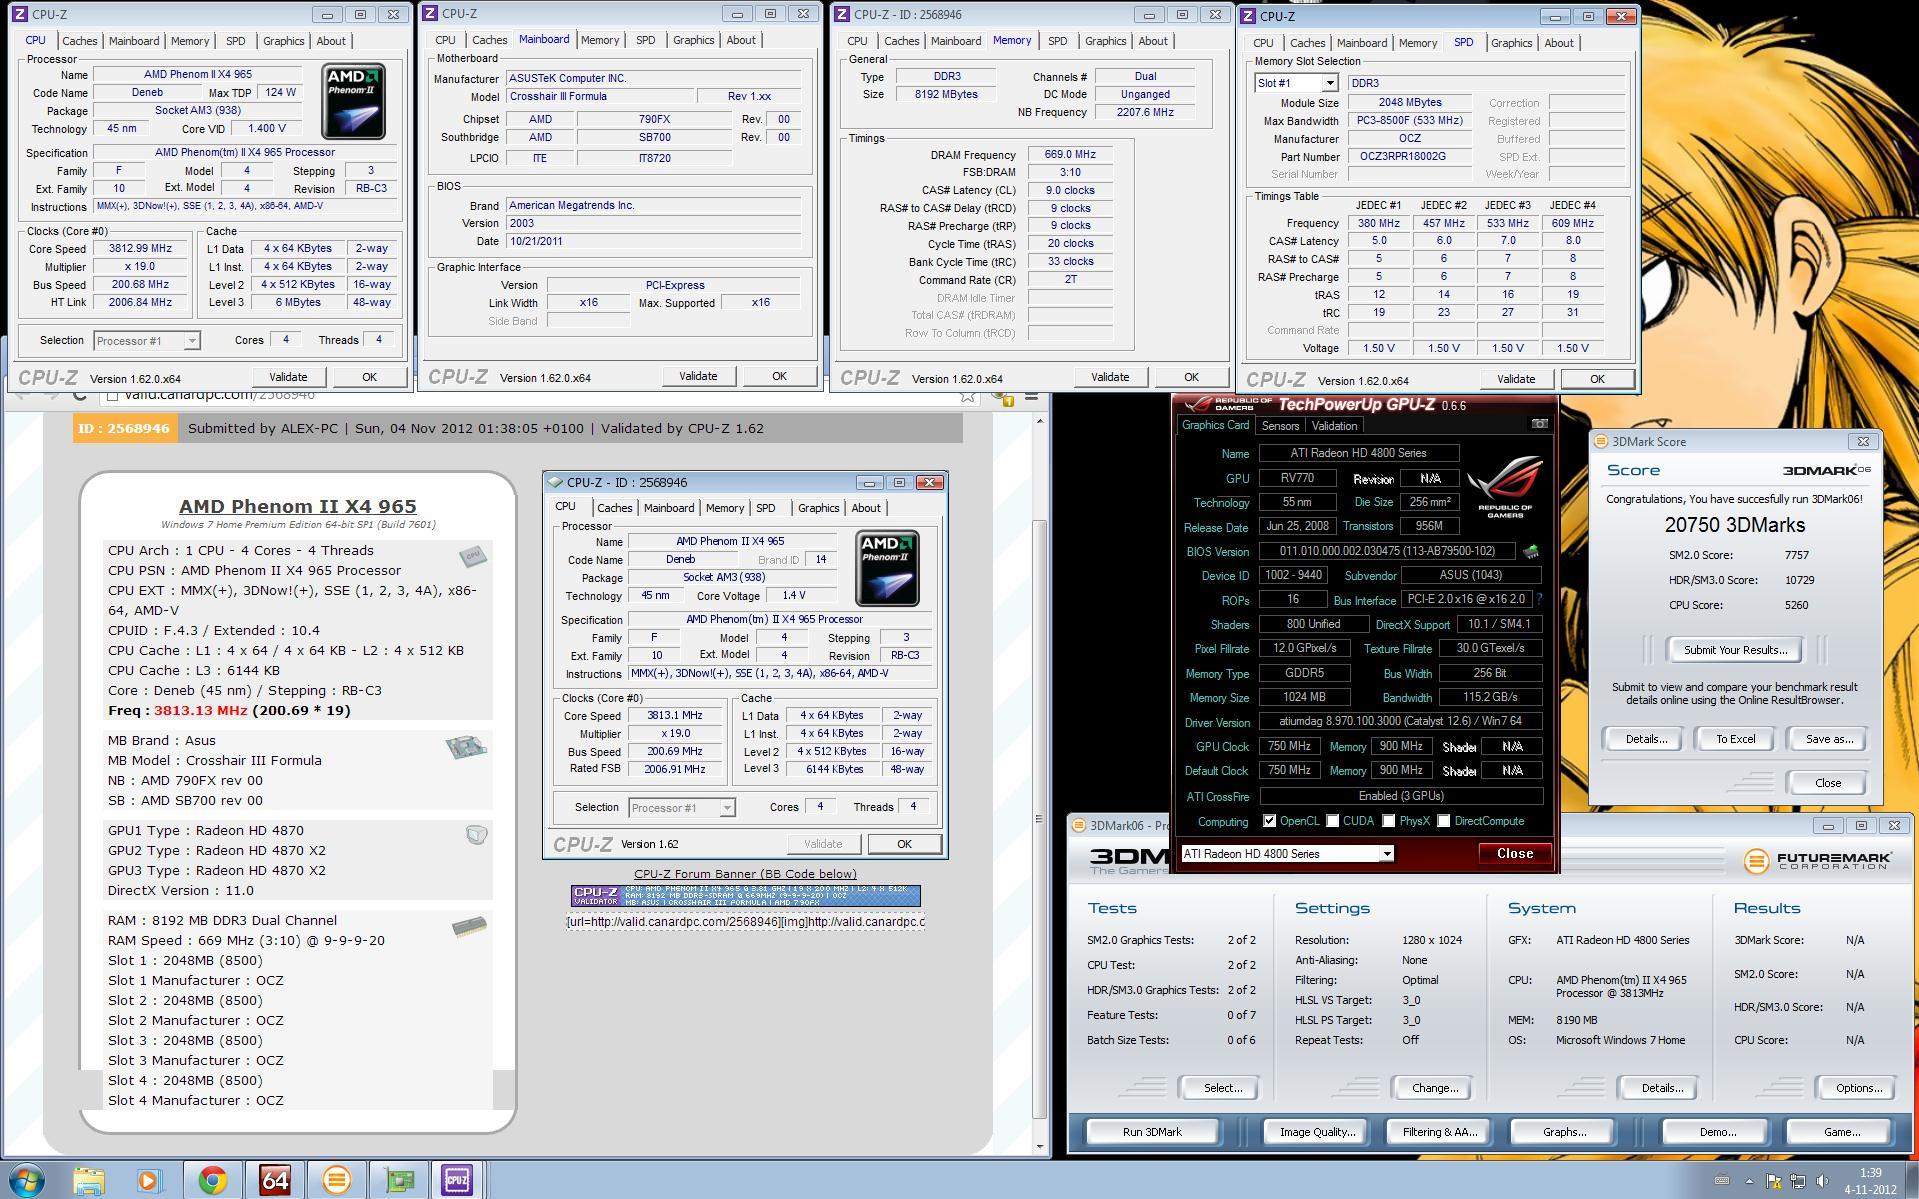Switch to Sensors tab in GPU-Z

point(1280,426)
